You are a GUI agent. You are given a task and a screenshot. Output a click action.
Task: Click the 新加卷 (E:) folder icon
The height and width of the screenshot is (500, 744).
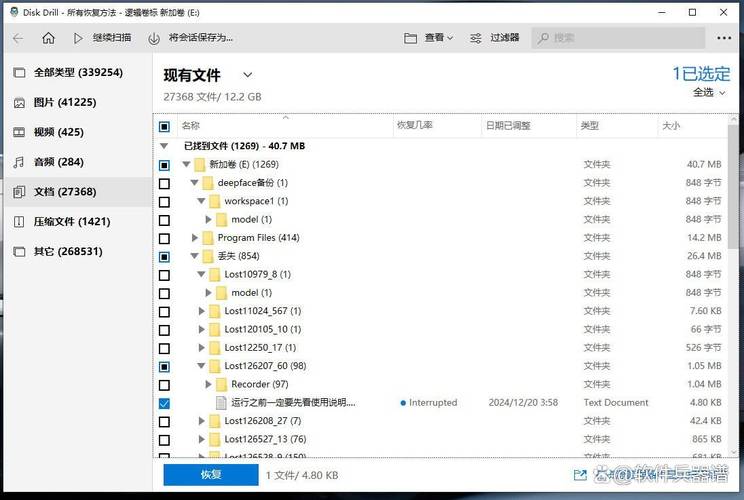[x=200, y=165]
